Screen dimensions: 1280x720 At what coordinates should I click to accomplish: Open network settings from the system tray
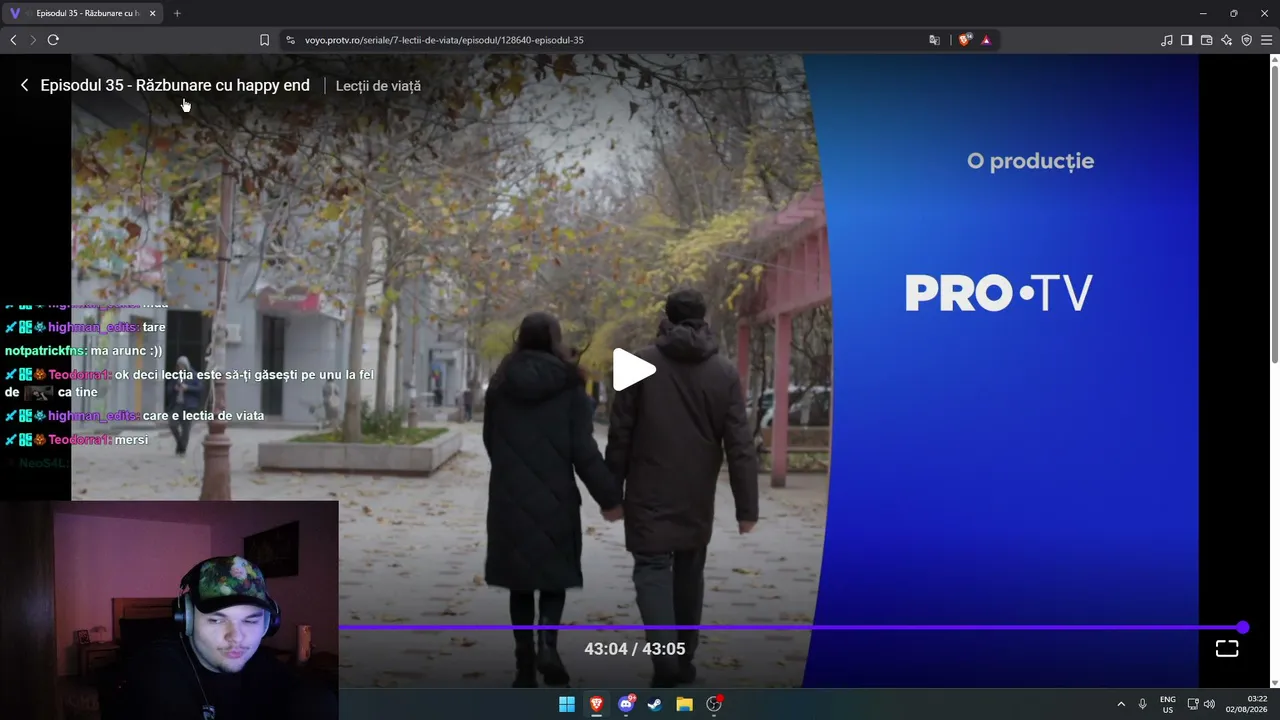click(x=1193, y=704)
